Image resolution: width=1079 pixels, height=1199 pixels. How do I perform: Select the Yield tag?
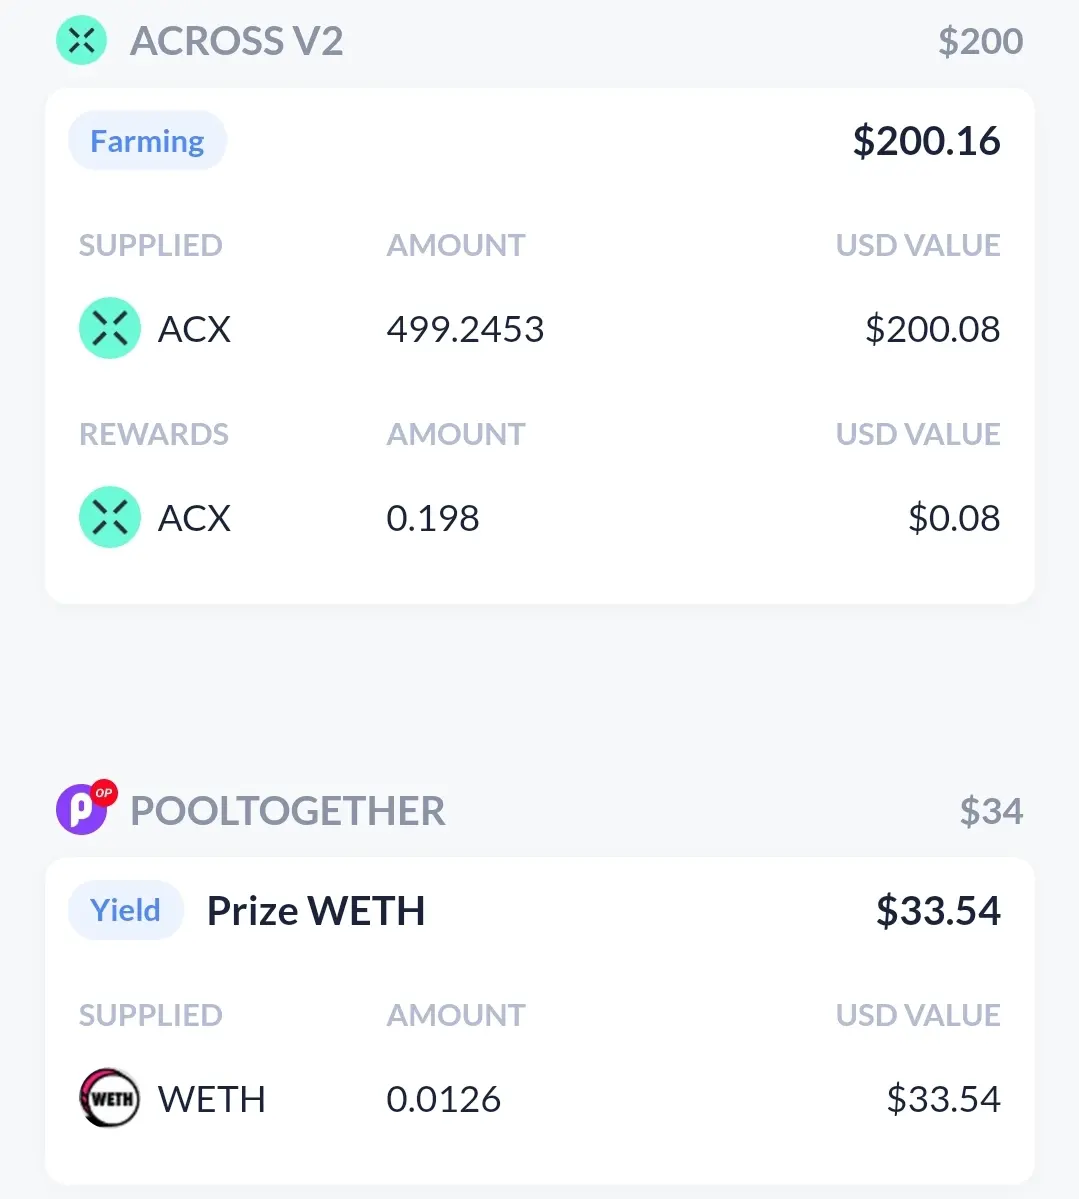pos(125,910)
